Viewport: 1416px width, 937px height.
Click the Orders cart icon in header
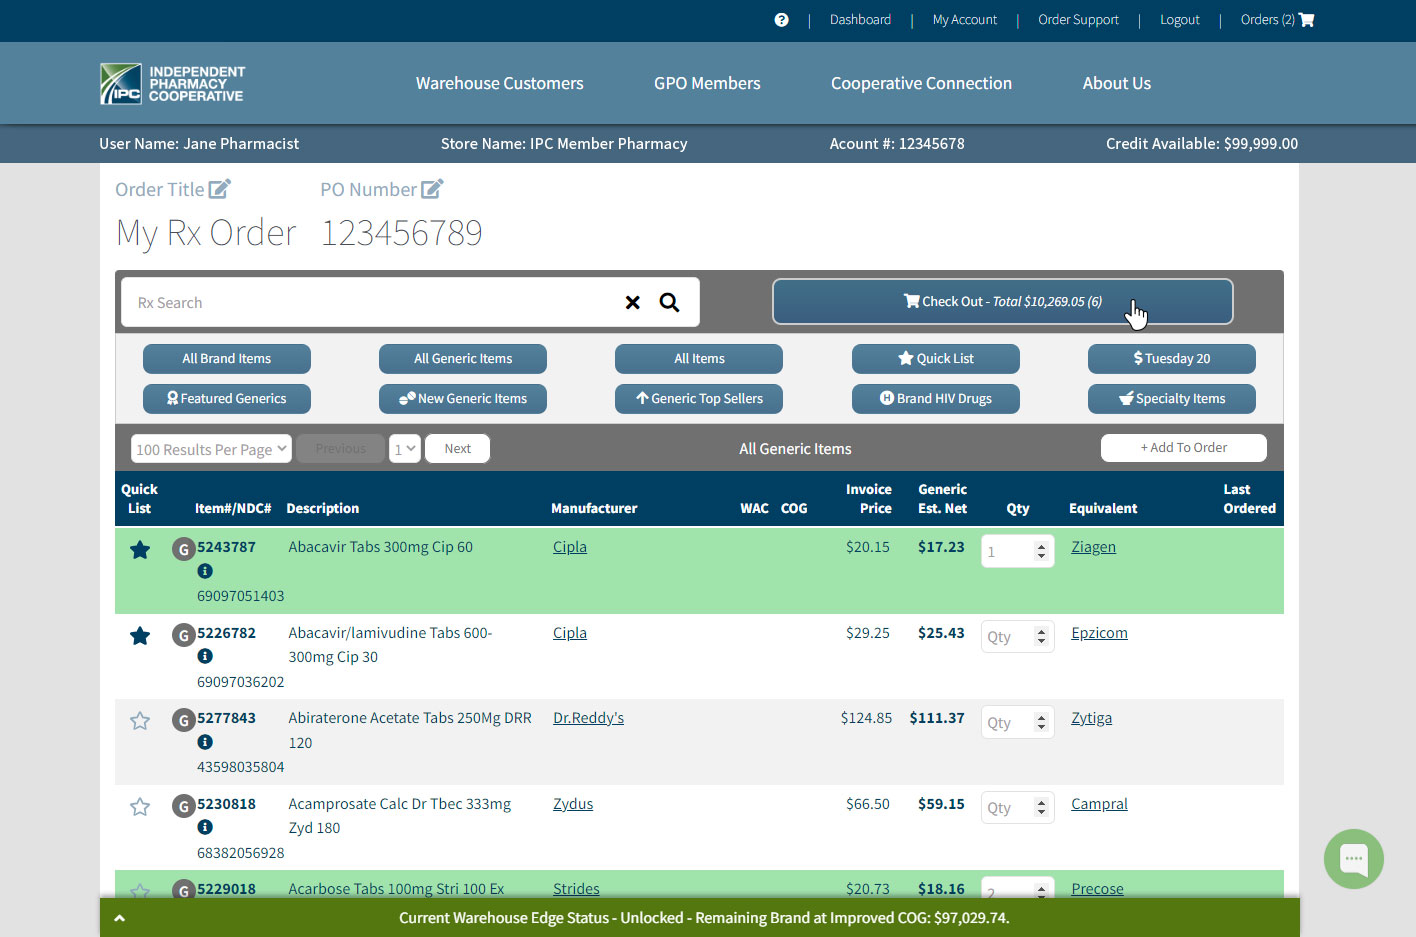(x=1306, y=20)
